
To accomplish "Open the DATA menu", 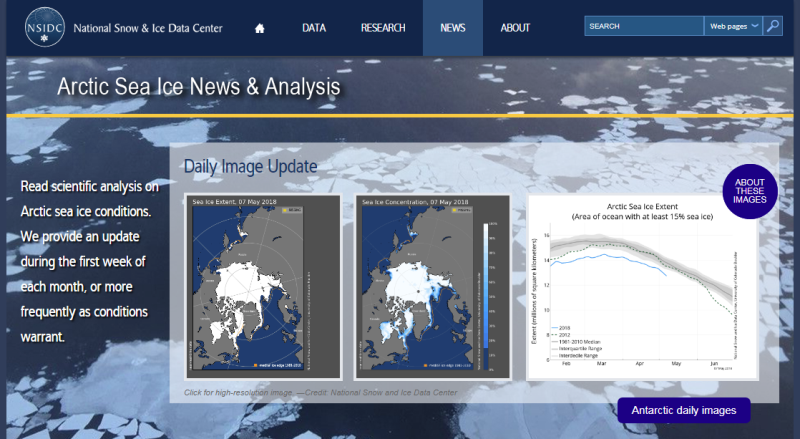I will (314, 28).
